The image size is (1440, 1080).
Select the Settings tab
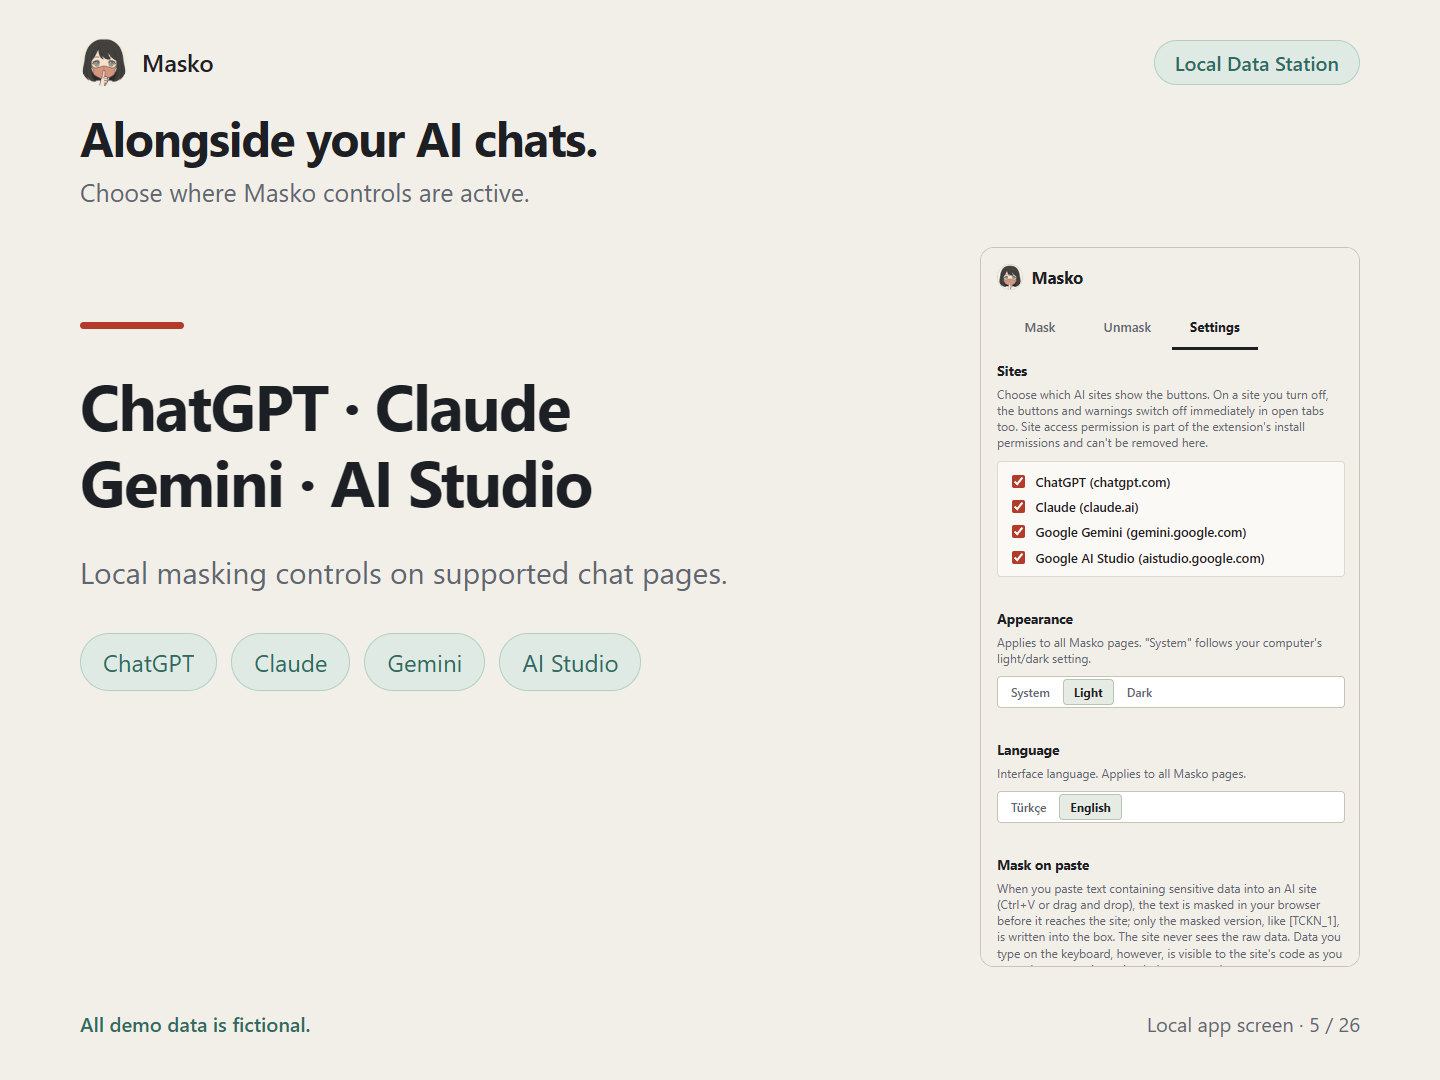[x=1214, y=328]
